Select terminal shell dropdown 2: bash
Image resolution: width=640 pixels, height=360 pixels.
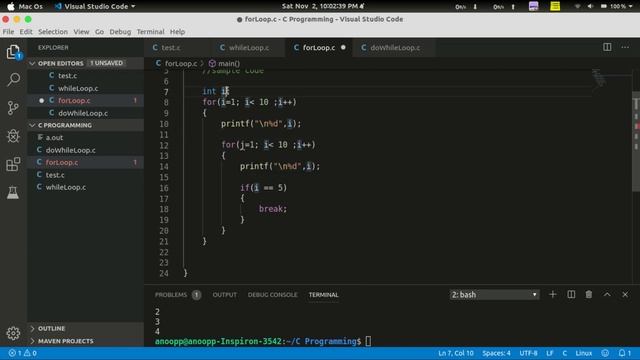coord(494,294)
